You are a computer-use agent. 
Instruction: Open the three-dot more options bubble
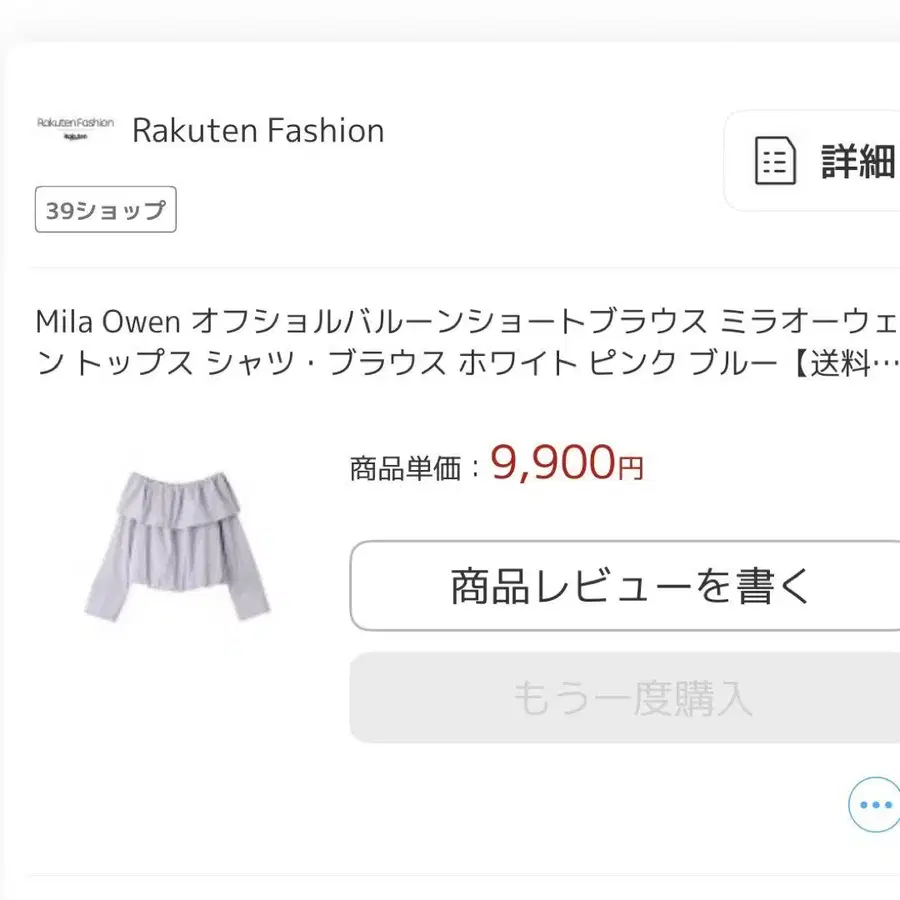click(875, 805)
